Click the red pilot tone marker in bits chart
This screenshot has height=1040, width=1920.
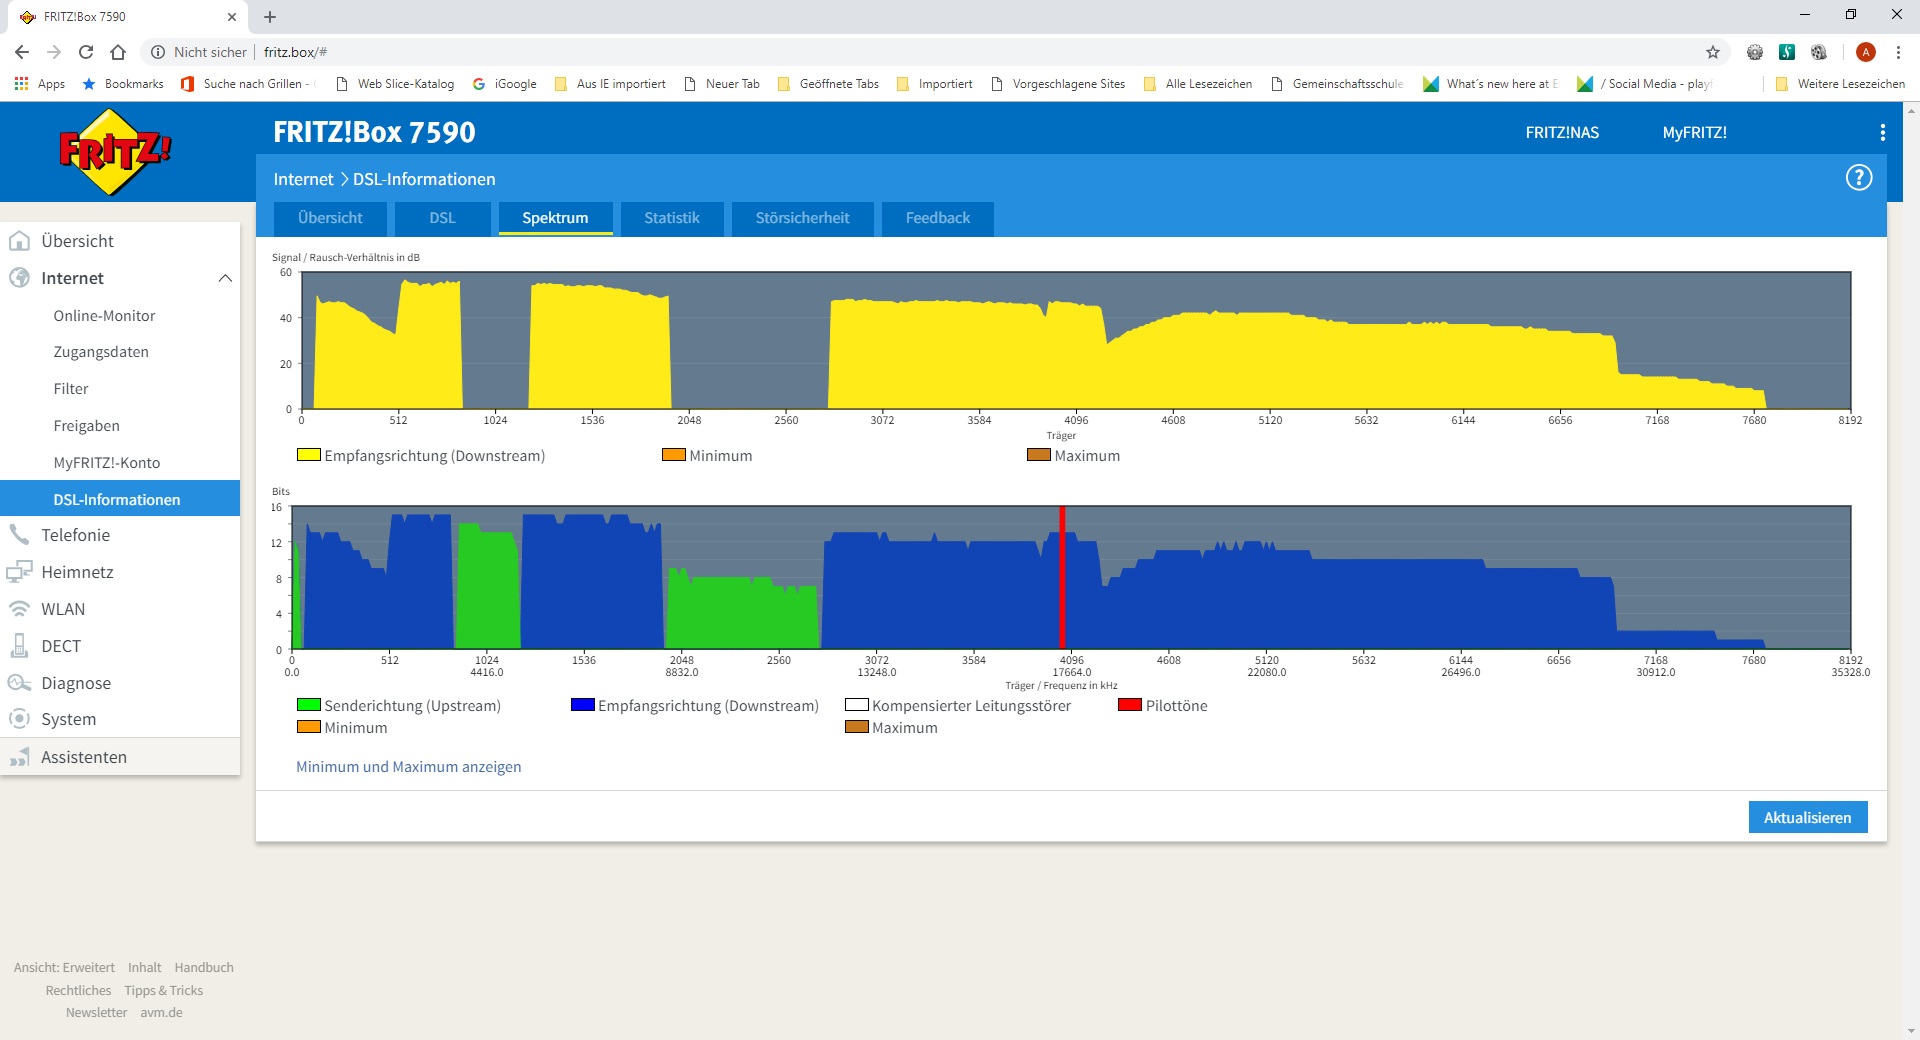tap(1062, 577)
